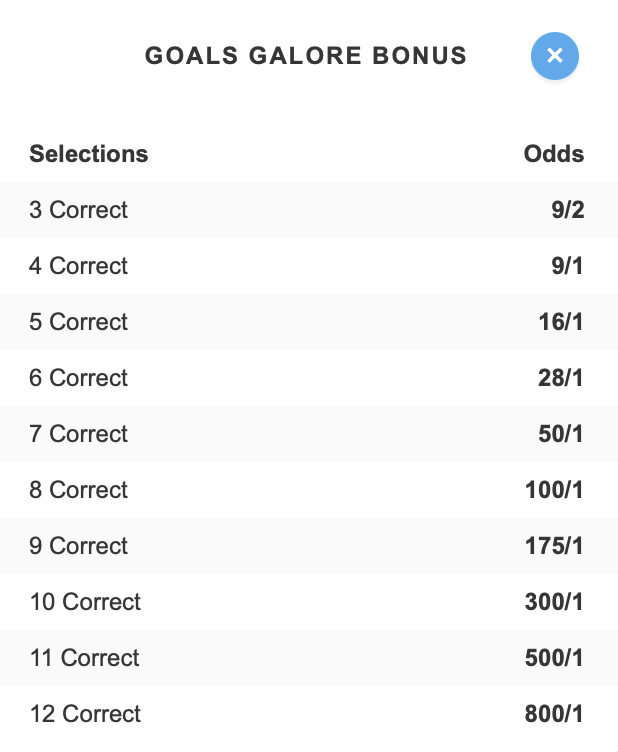Click the 50/1 odds value
The height and width of the screenshot is (752, 618).
560,434
